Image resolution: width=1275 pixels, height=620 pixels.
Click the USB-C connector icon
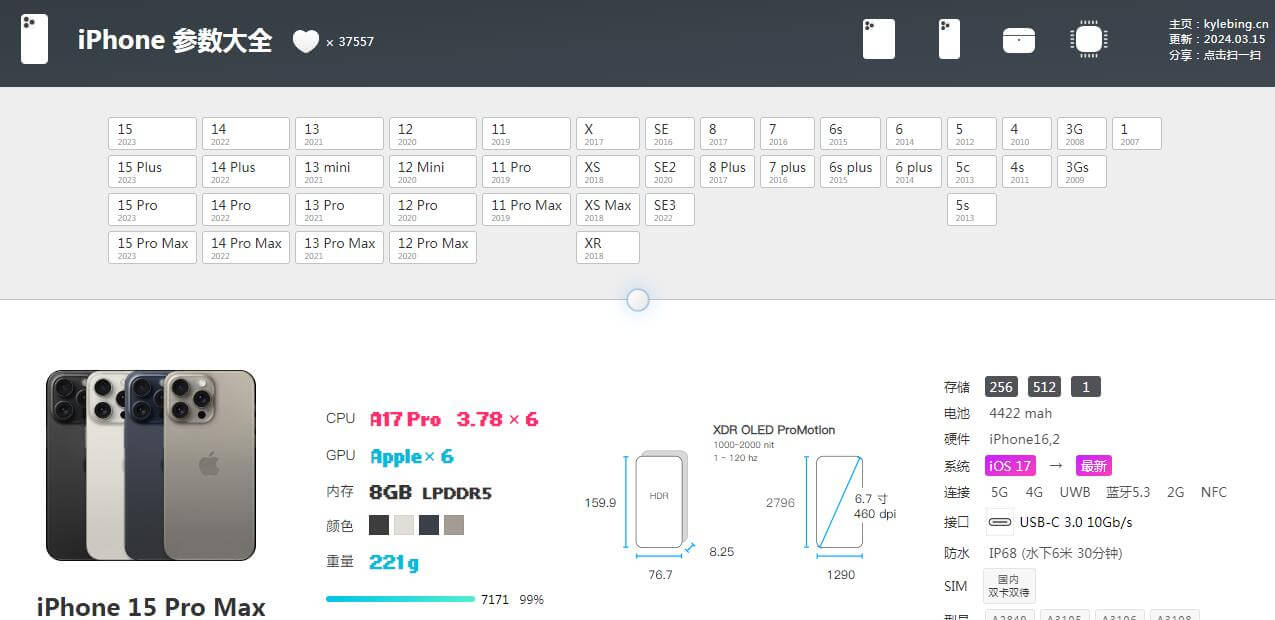pos(999,522)
